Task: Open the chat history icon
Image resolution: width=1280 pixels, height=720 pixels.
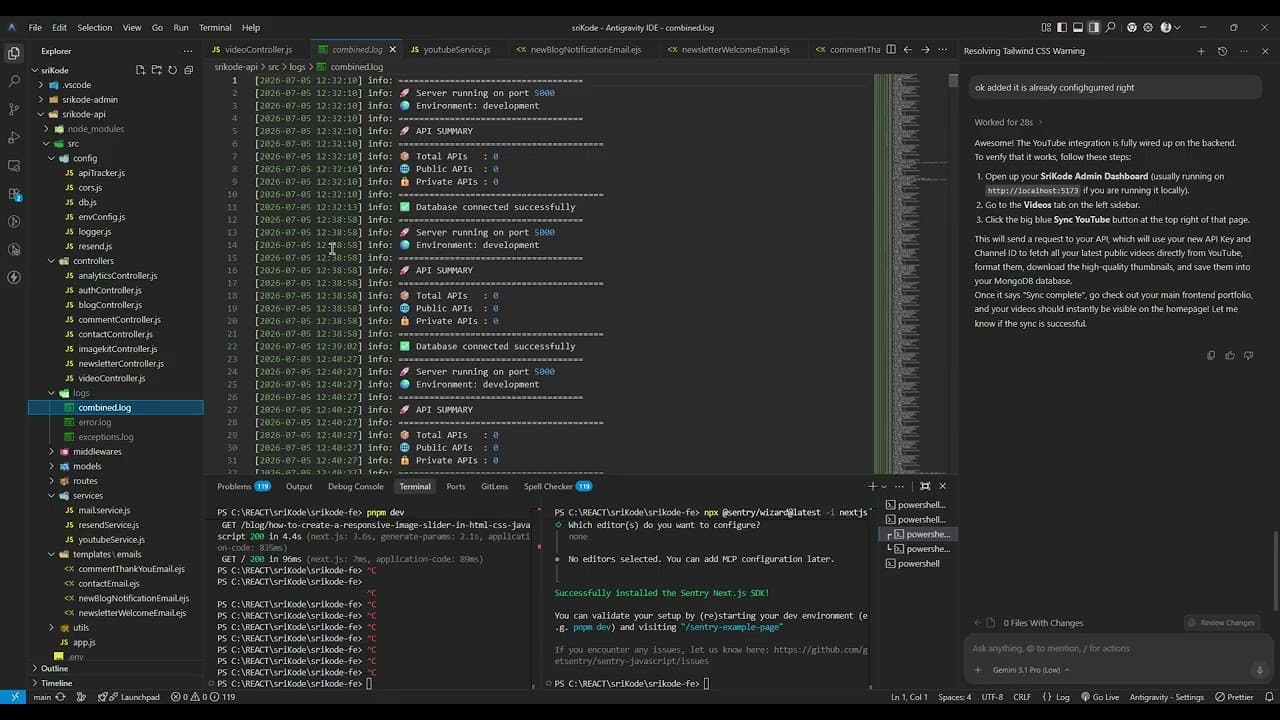Action: pos(1222,51)
